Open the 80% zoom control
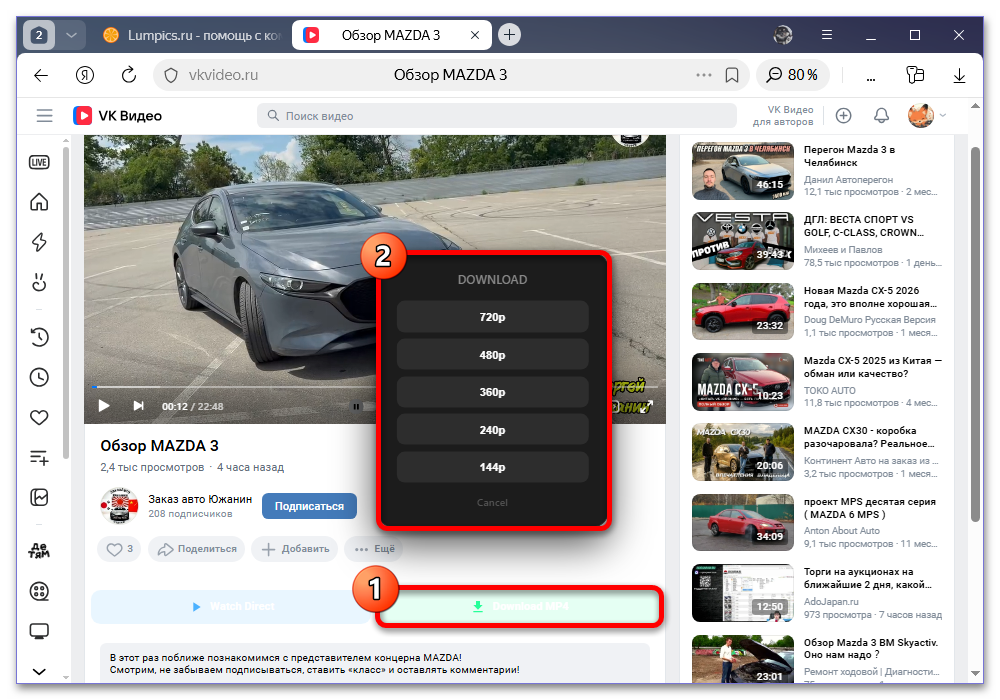The image size is (1000, 700). tap(792, 75)
